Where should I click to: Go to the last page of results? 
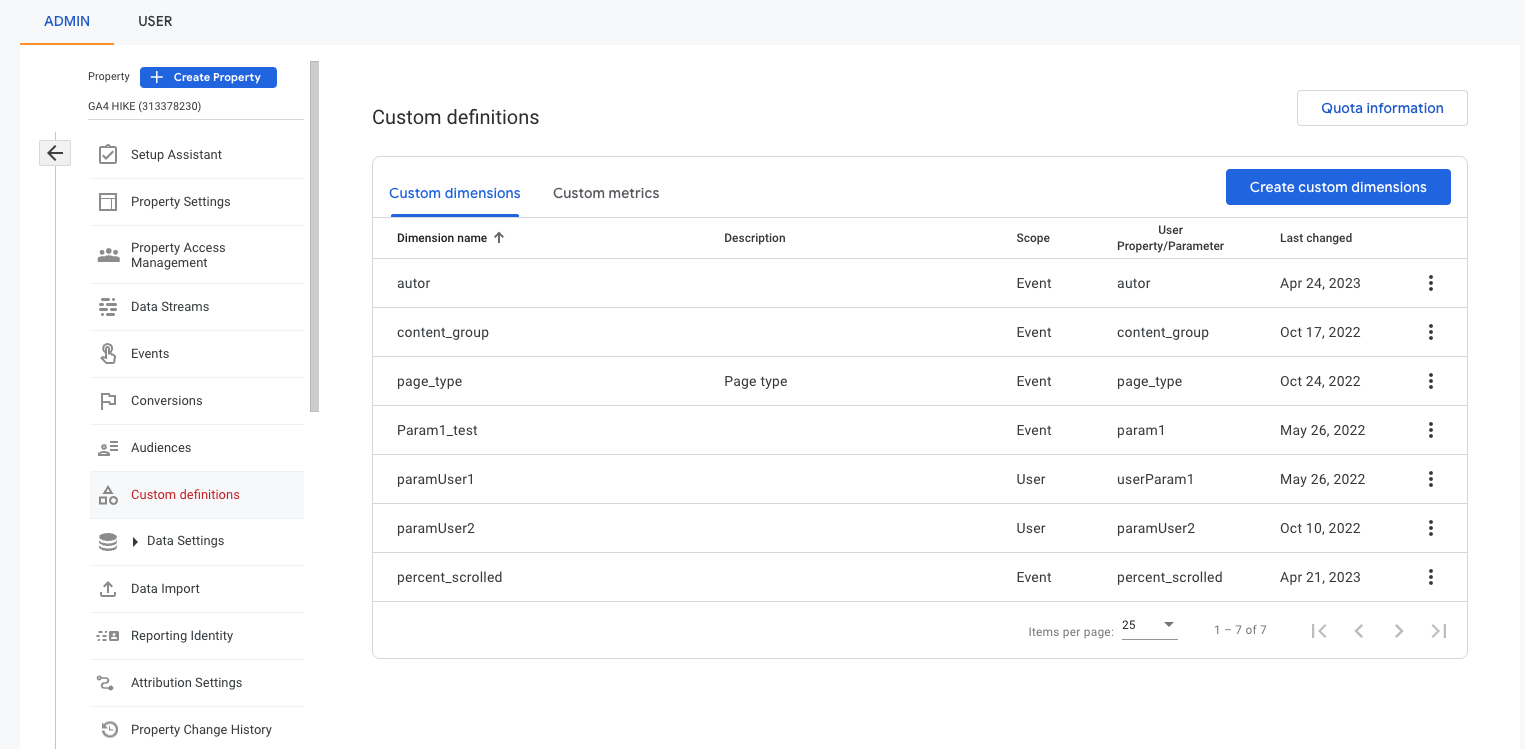[x=1439, y=631]
